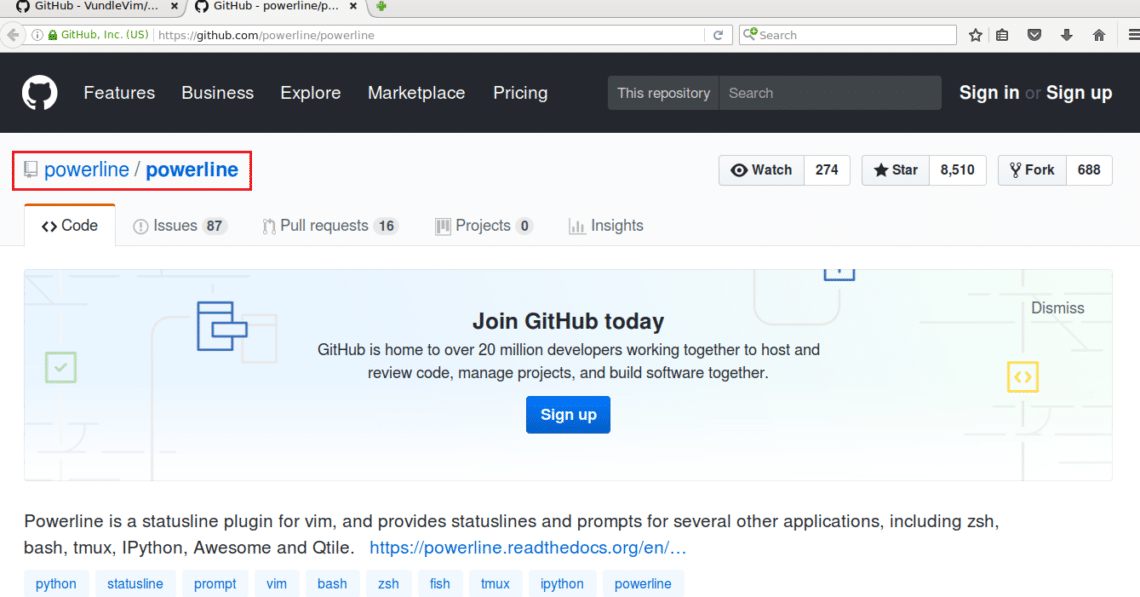The height and width of the screenshot is (597, 1140).
Task: Go back with browser back arrow
Action: coord(13,35)
